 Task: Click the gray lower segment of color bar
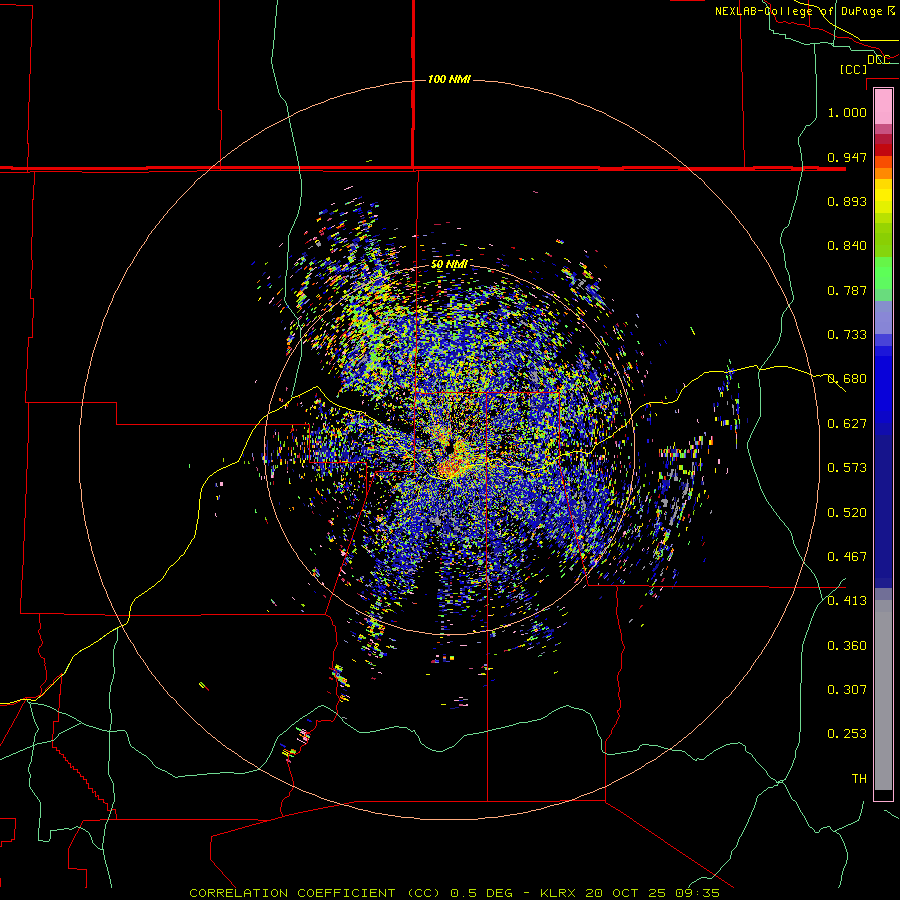(x=883, y=695)
